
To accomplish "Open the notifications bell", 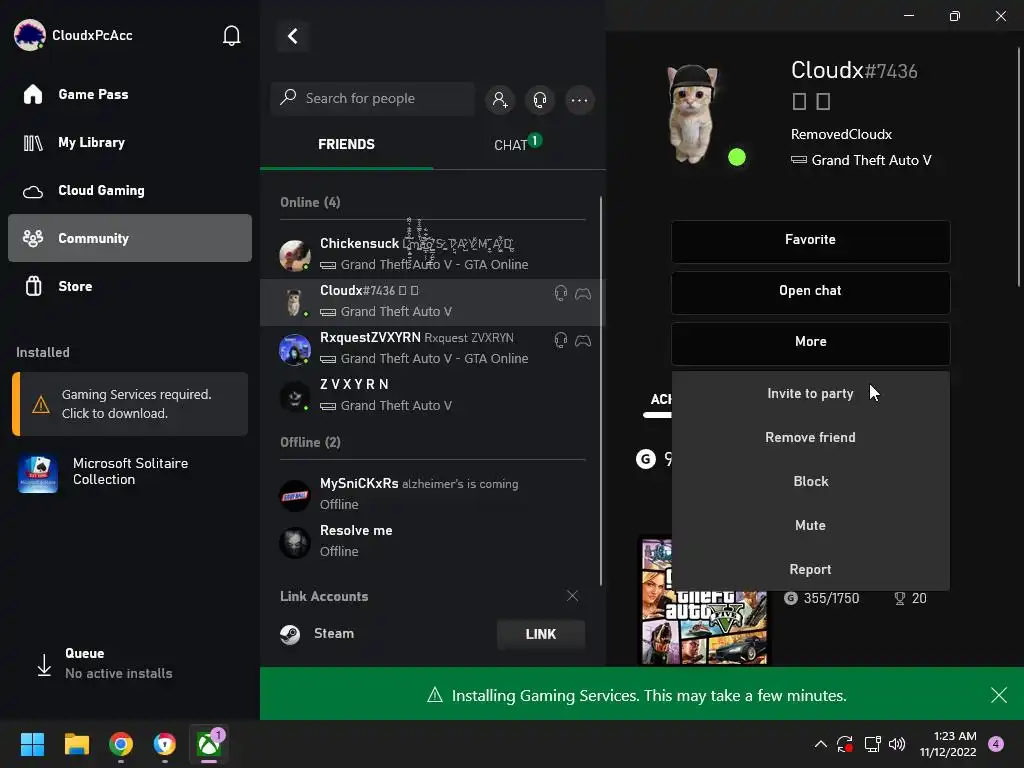I will (x=231, y=35).
